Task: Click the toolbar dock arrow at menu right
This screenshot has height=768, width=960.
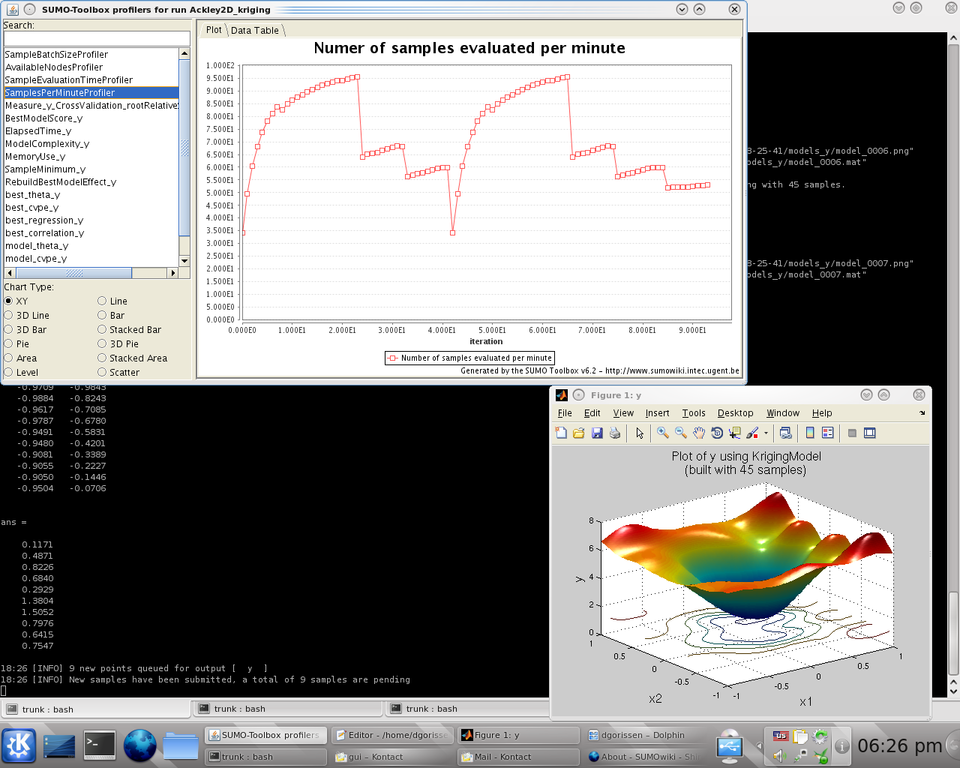Action: pos(922,412)
